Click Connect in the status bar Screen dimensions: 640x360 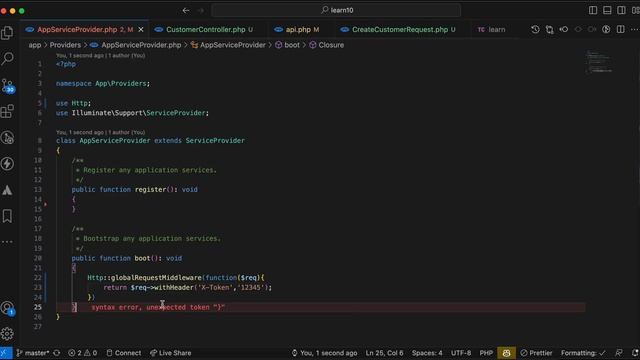click(x=123, y=353)
